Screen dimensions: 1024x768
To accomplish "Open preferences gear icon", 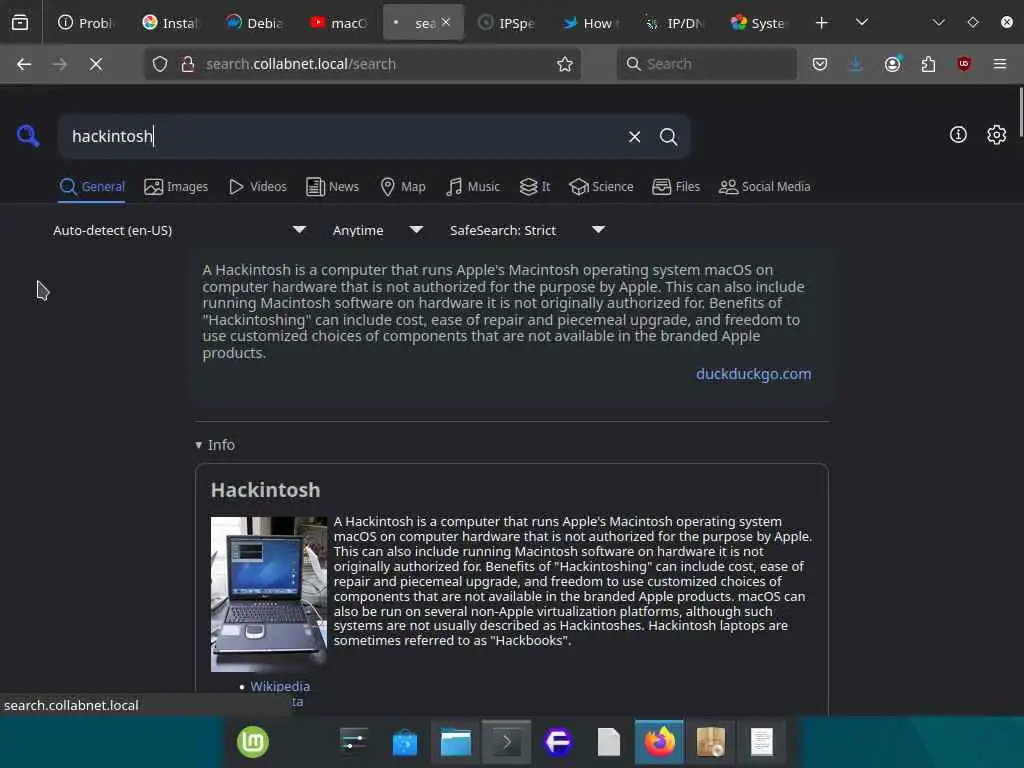I will click(996, 135).
